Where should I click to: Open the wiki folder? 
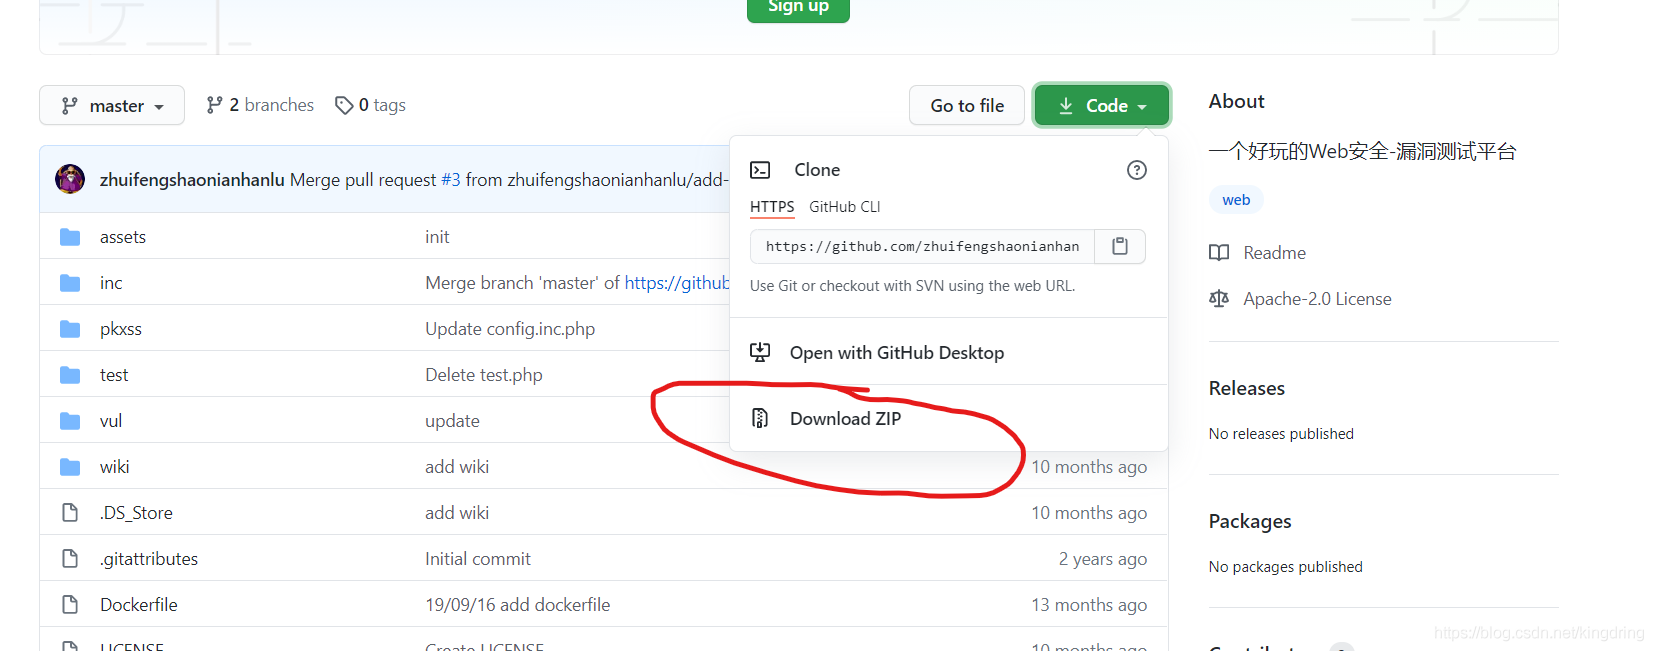pos(115,467)
